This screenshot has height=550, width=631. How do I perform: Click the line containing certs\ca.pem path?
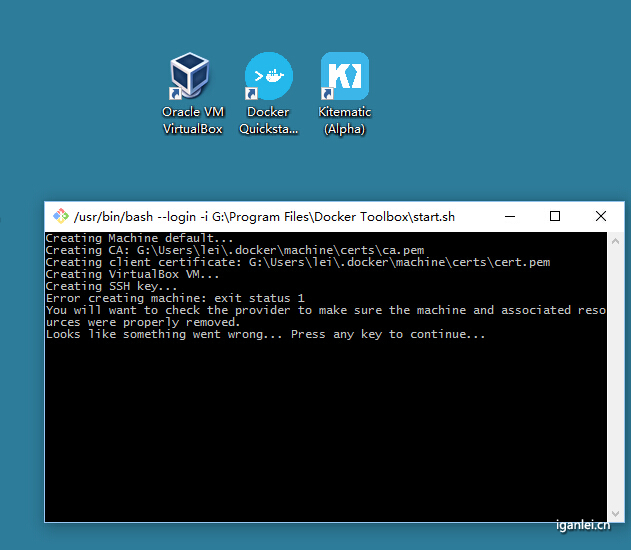pyautogui.click(x=235, y=250)
